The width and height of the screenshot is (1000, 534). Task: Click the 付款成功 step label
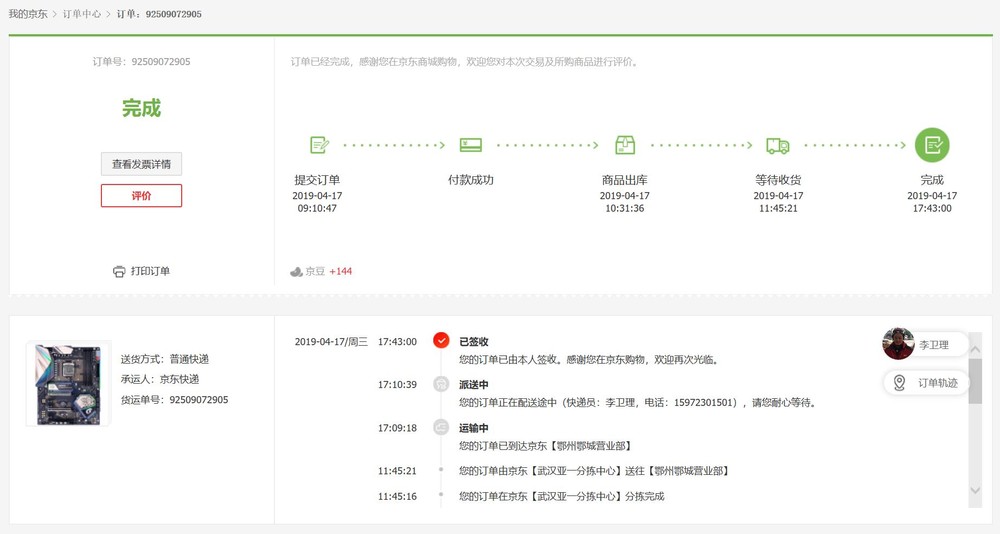pos(471,180)
